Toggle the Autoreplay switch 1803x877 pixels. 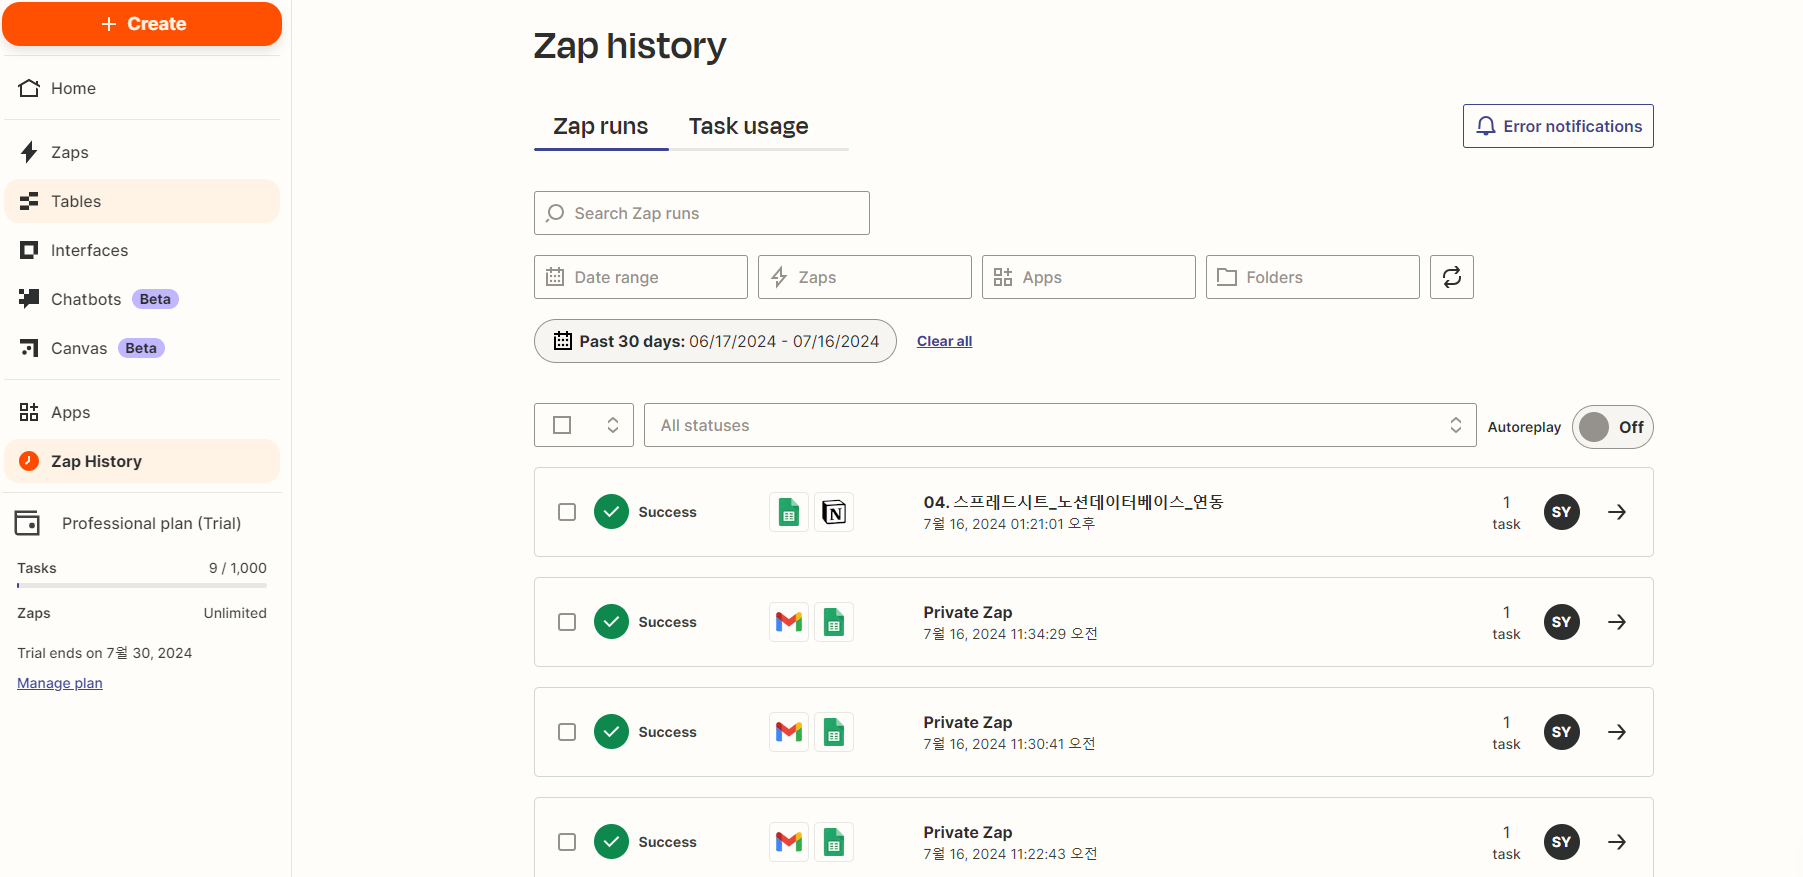(1613, 427)
